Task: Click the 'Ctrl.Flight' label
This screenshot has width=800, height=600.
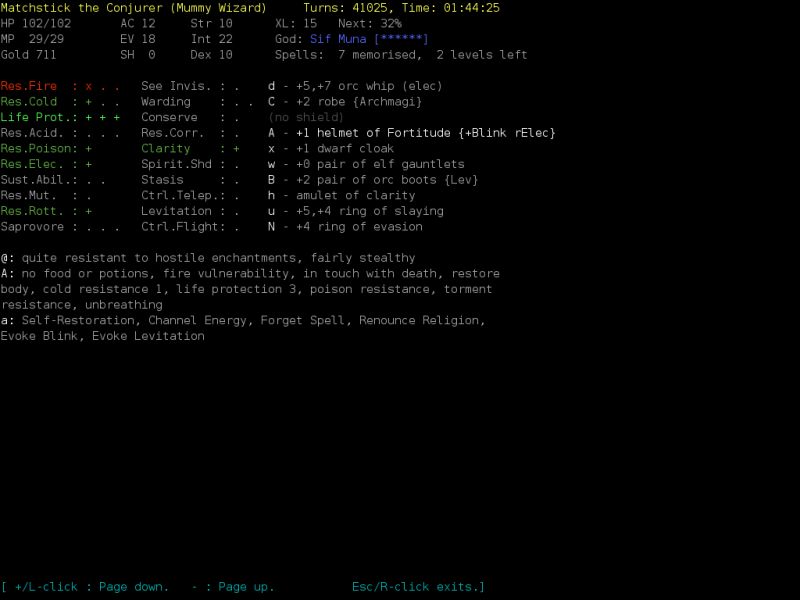Action: coord(180,227)
